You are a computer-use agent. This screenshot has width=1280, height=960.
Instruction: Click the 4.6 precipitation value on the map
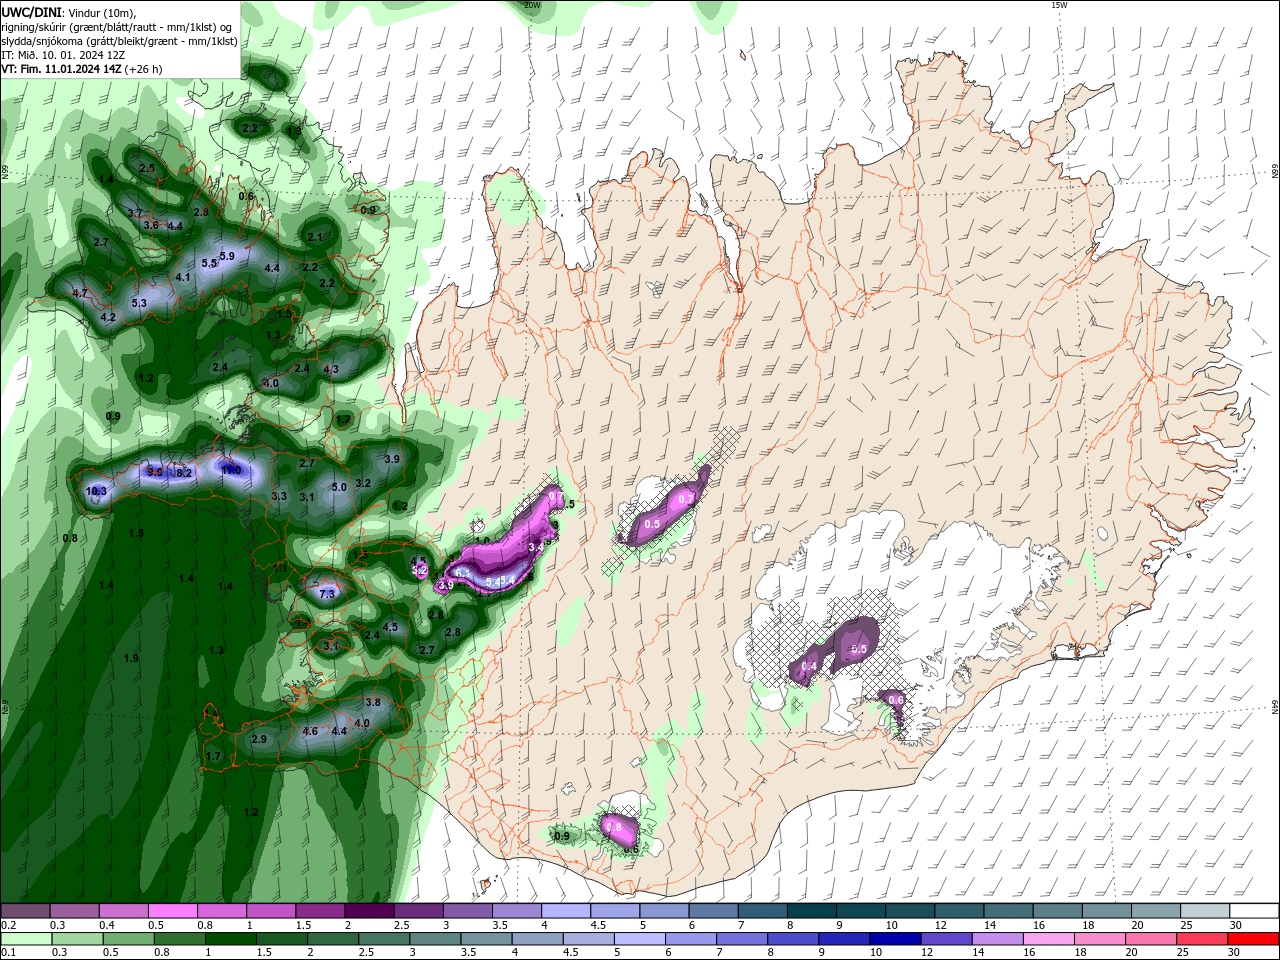(x=310, y=732)
